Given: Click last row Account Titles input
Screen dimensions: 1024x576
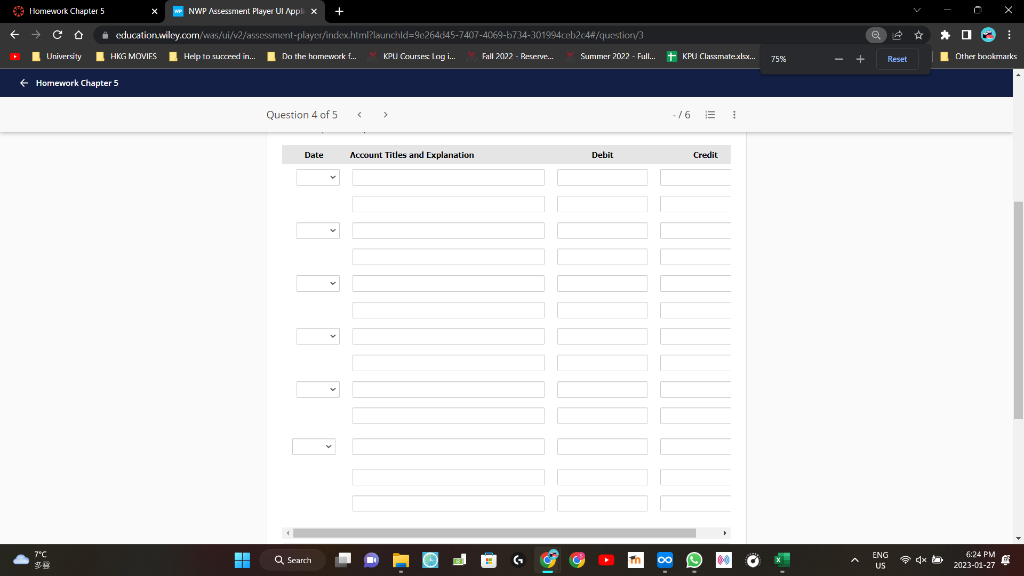Looking at the screenshot, I should click(x=448, y=504).
